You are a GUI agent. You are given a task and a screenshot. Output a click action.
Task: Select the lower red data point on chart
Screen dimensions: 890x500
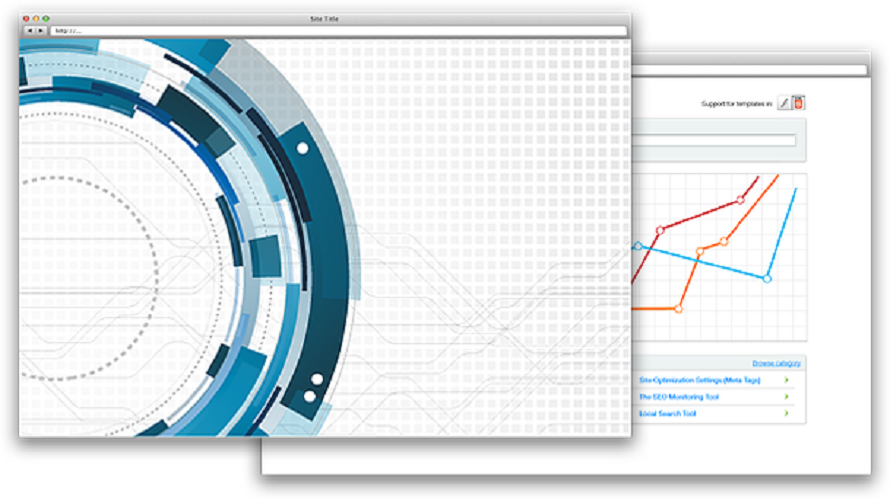(x=660, y=230)
